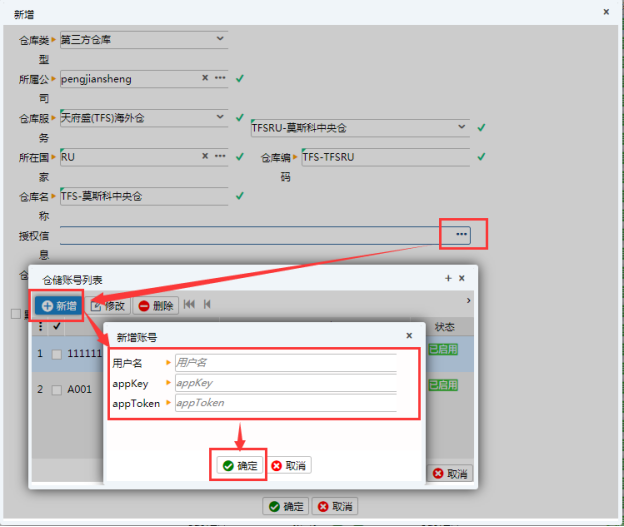Image resolution: width=624 pixels, height=527 pixels.
Task: Clear the pengjiansheng company field
Action: coord(205,78)
